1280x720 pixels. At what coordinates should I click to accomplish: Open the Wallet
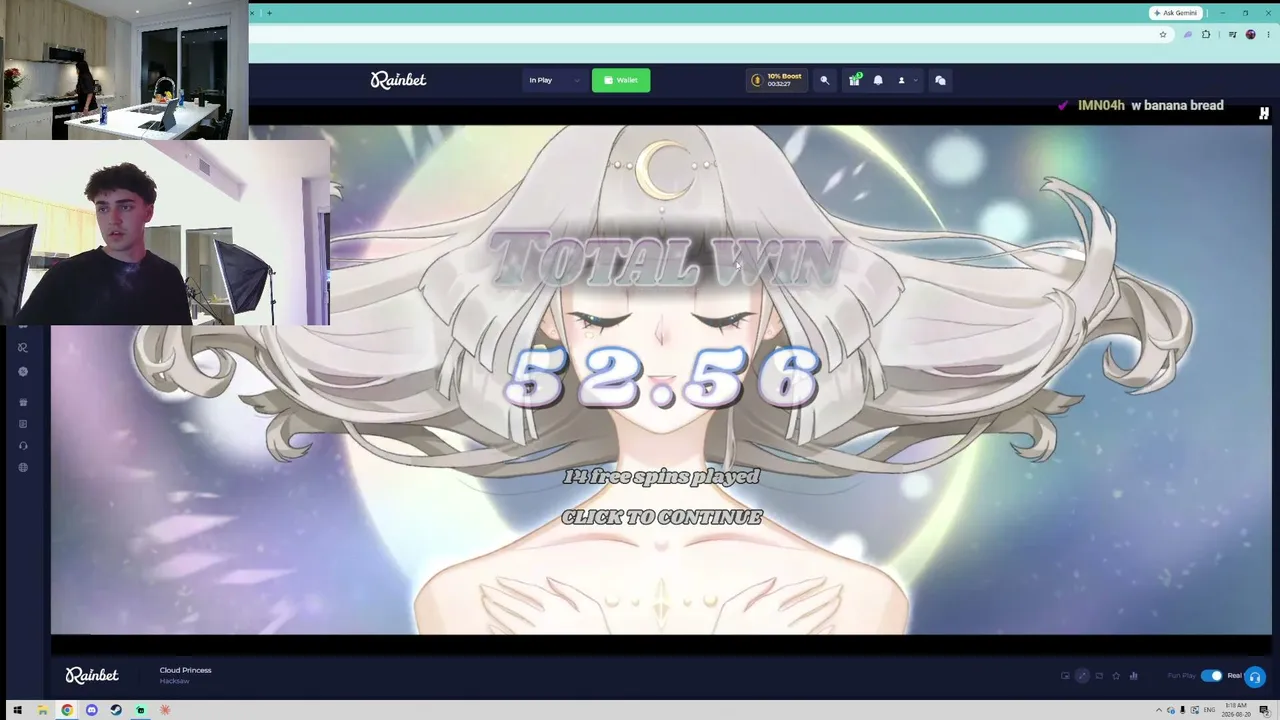[x=621, y=80]
